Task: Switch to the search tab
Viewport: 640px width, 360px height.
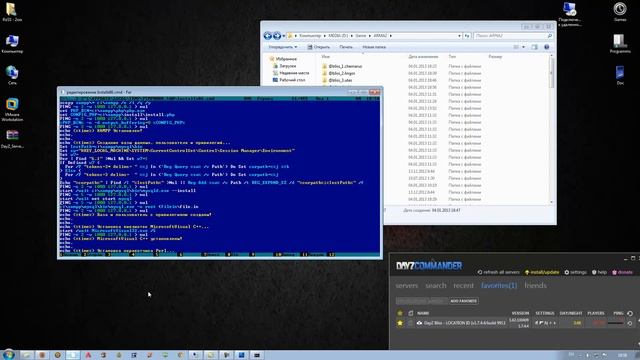Action: pyautogui.click(x=436, y=286)
